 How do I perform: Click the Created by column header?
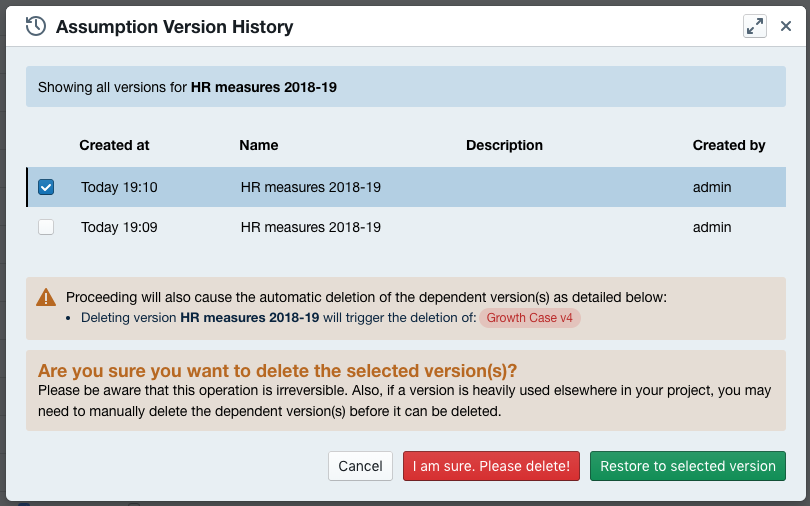point(729,145)
